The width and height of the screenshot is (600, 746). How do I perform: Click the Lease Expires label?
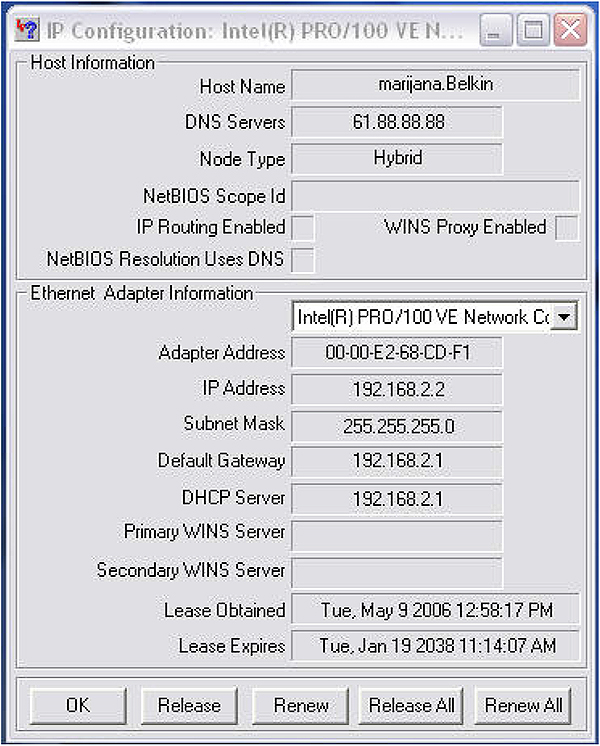tap(232, 647)
